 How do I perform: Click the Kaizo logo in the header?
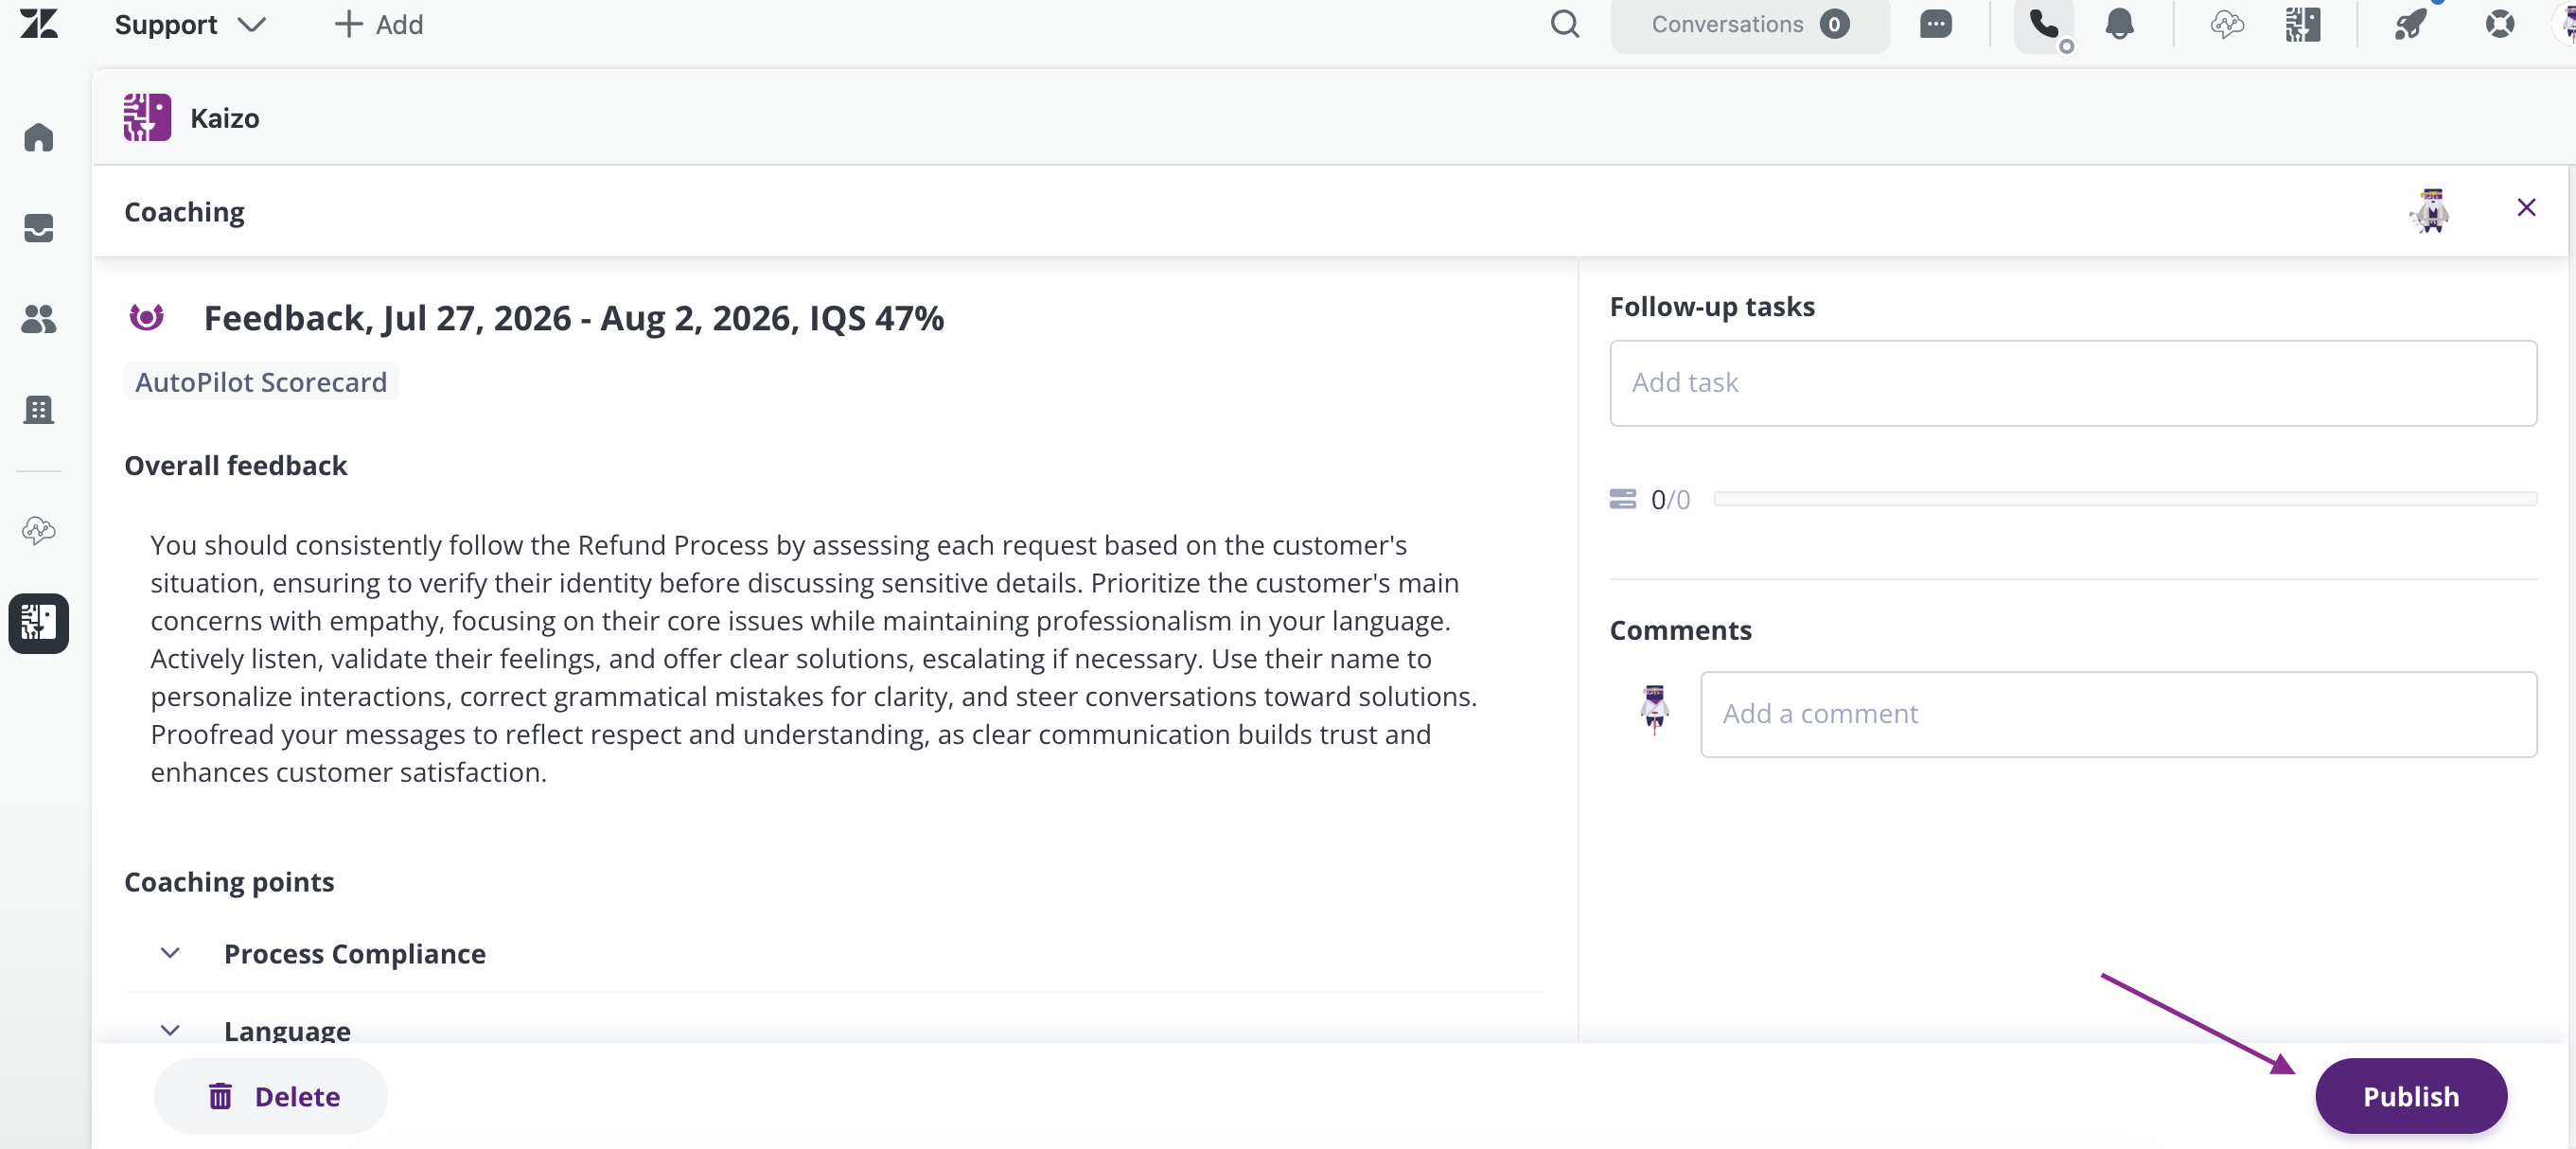[x=147, y=117]
